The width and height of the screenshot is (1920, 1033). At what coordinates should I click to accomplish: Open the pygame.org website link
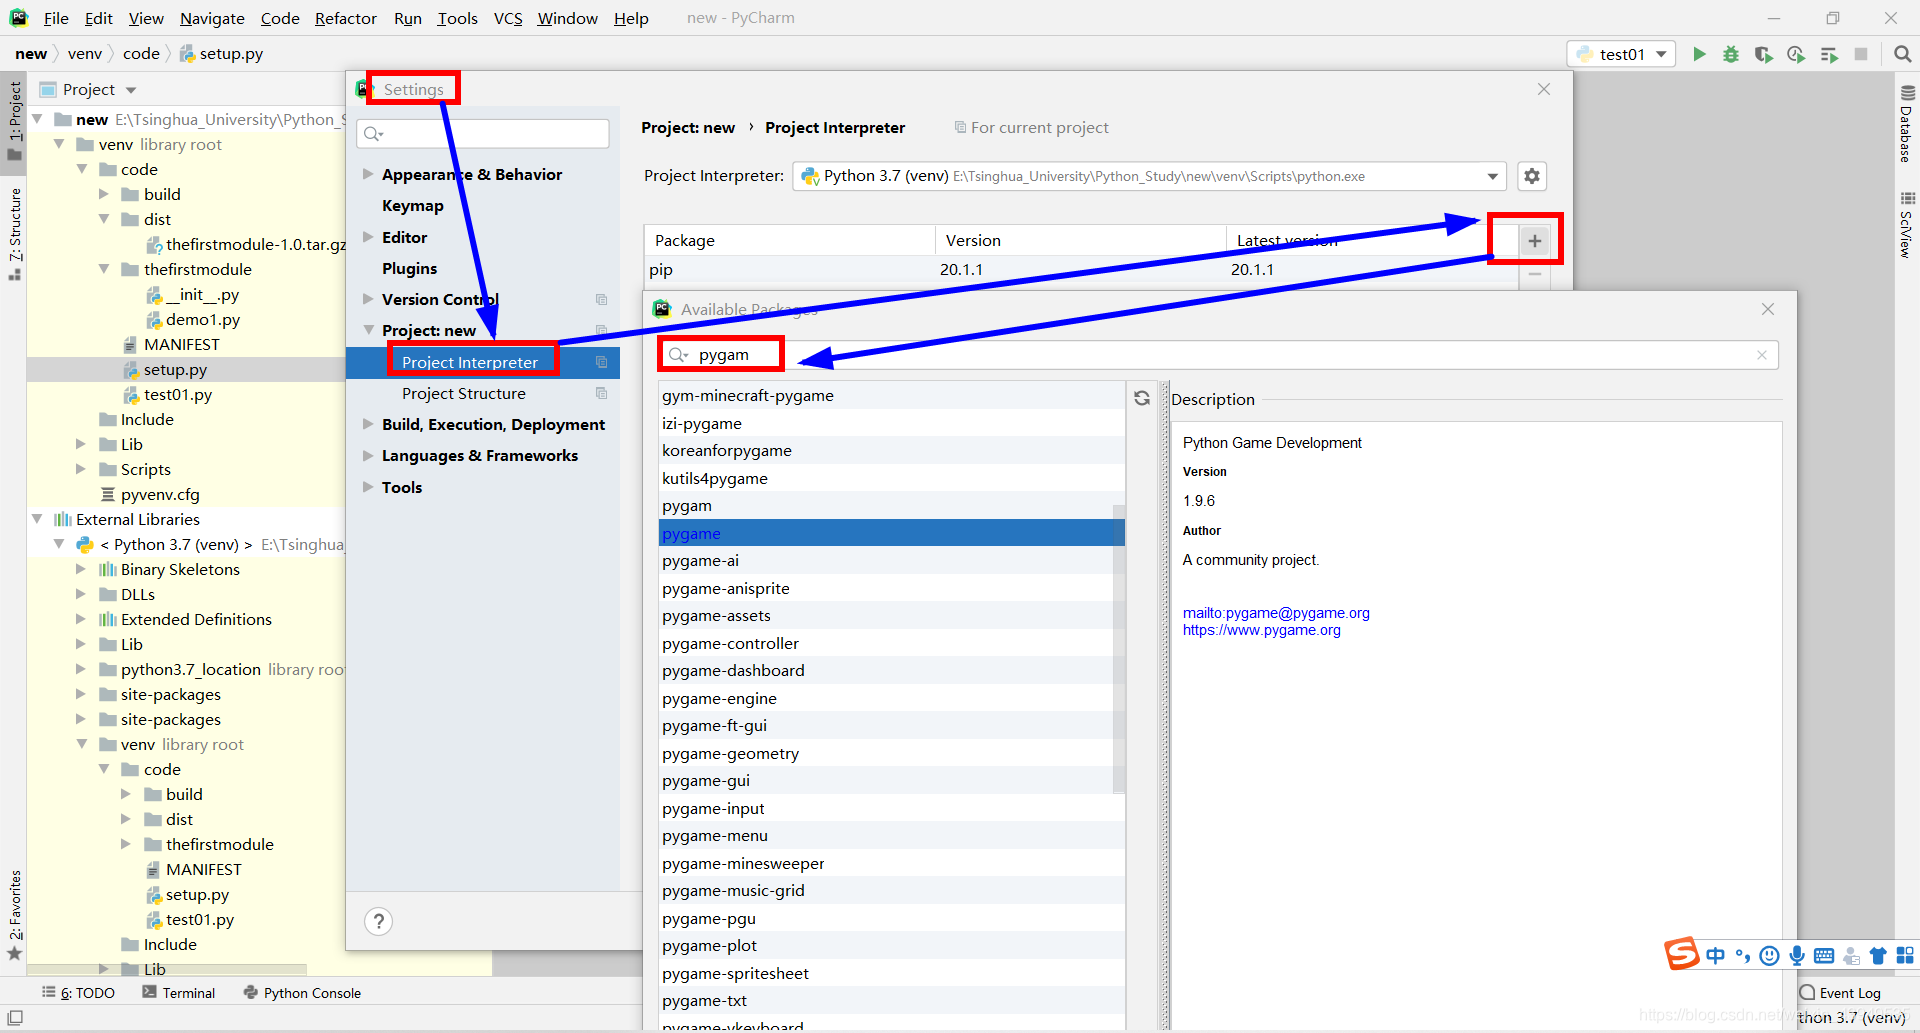pos(1262,630)
